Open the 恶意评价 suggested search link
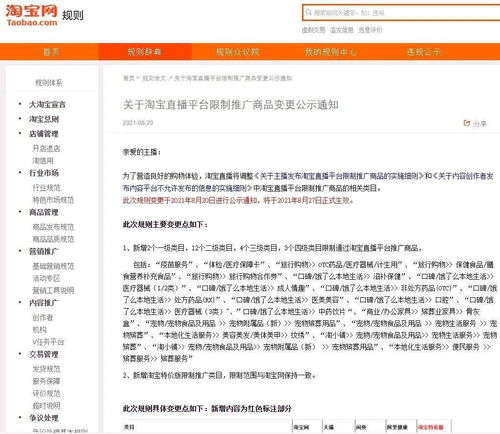Viewport: 500px width, 434px height. [370, 30]
